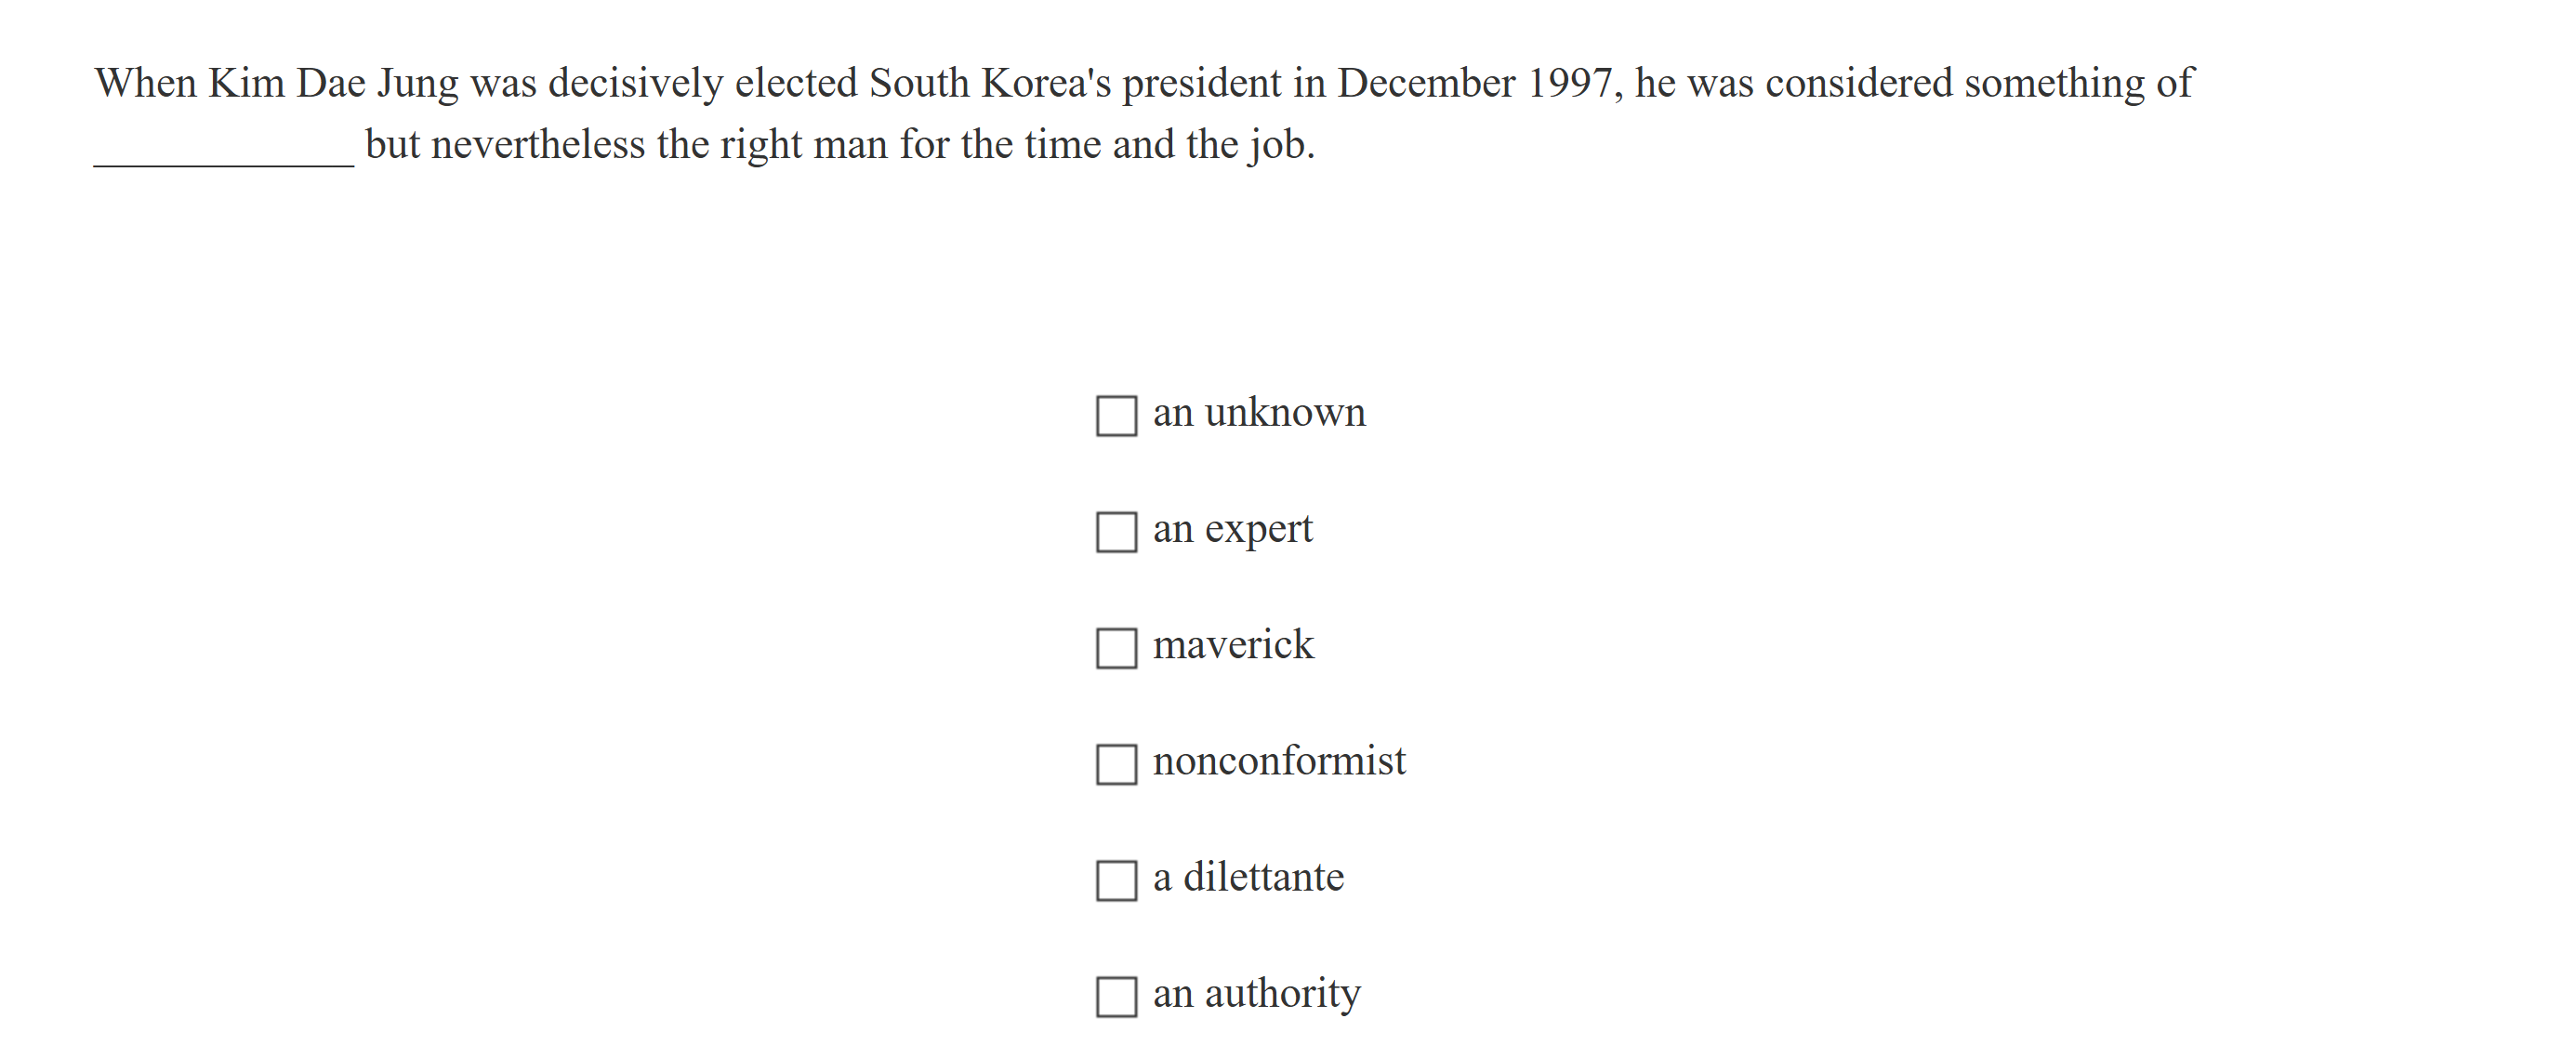Click the 'an unknown' answer label
The width and height of the screenshot is (2576, 1045).
click(1258, 412)
